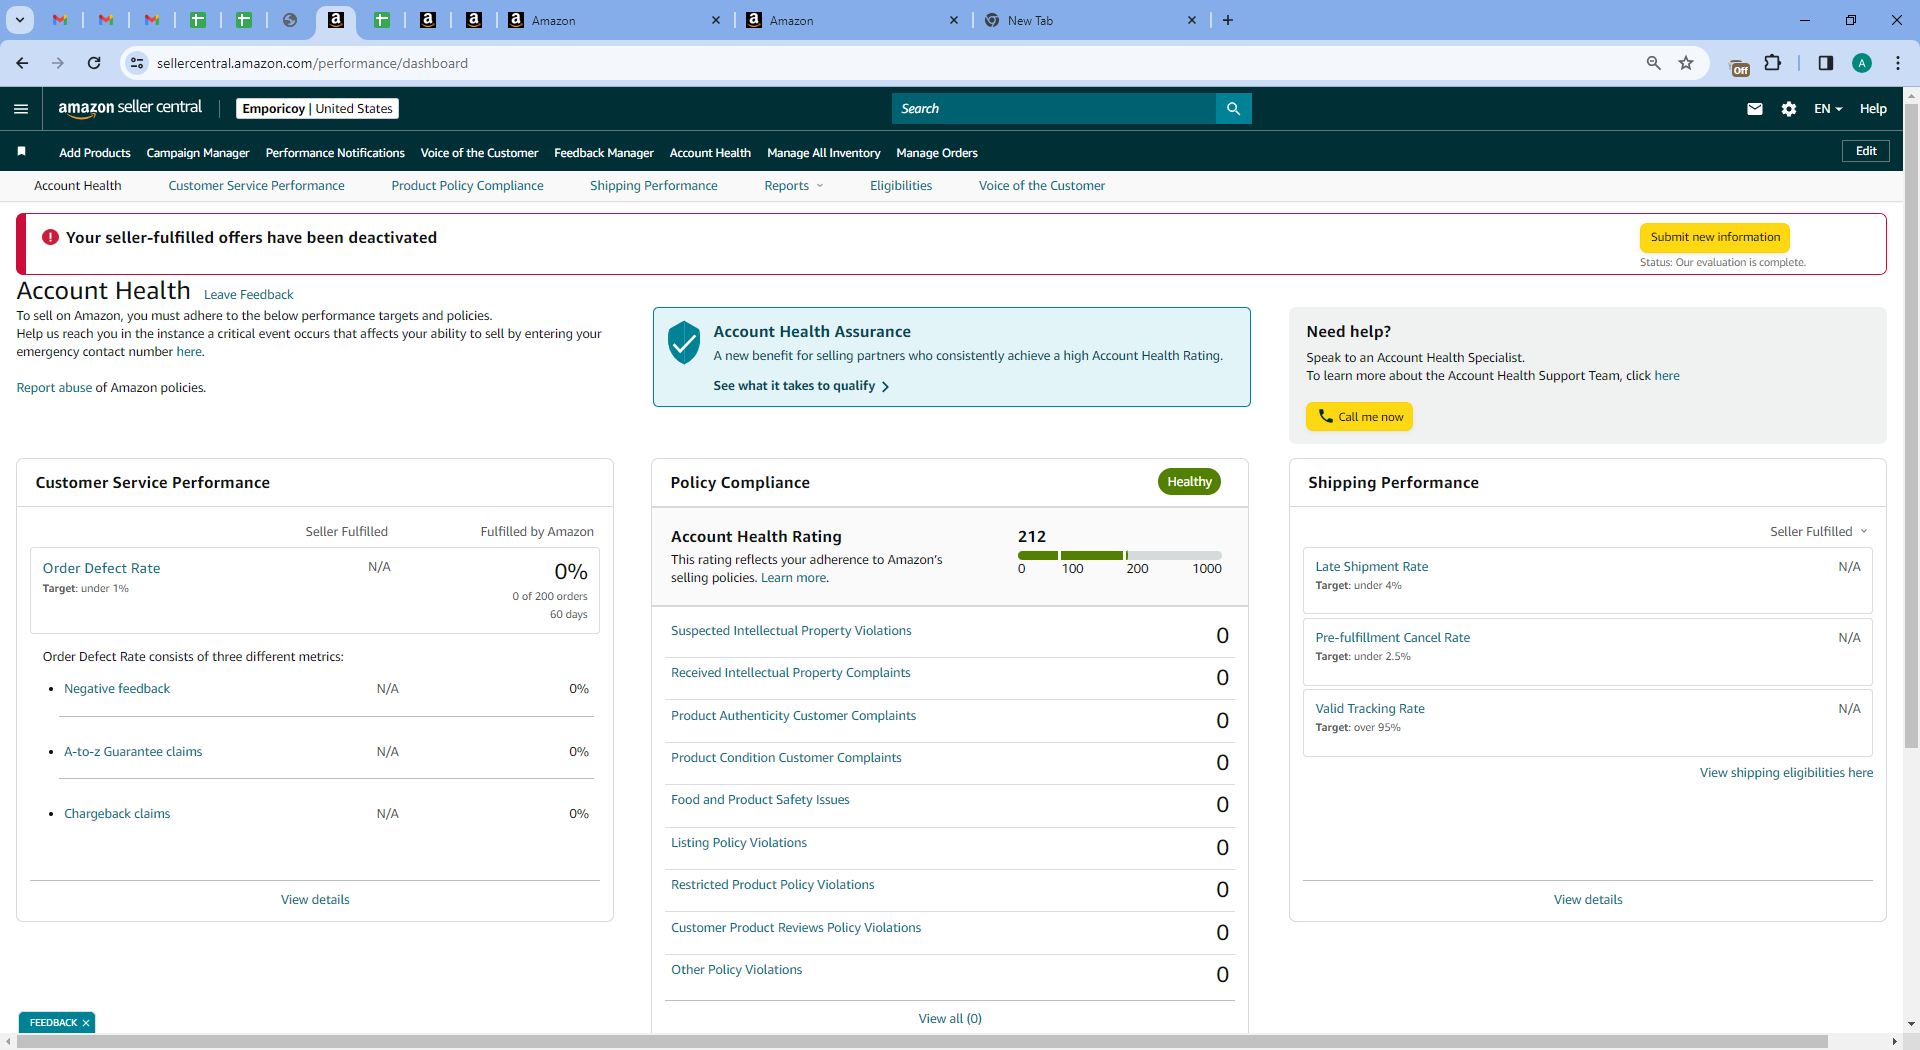The image size is (1920, 1050).
Task: Open Manage Orders
Action: point(937,153)
